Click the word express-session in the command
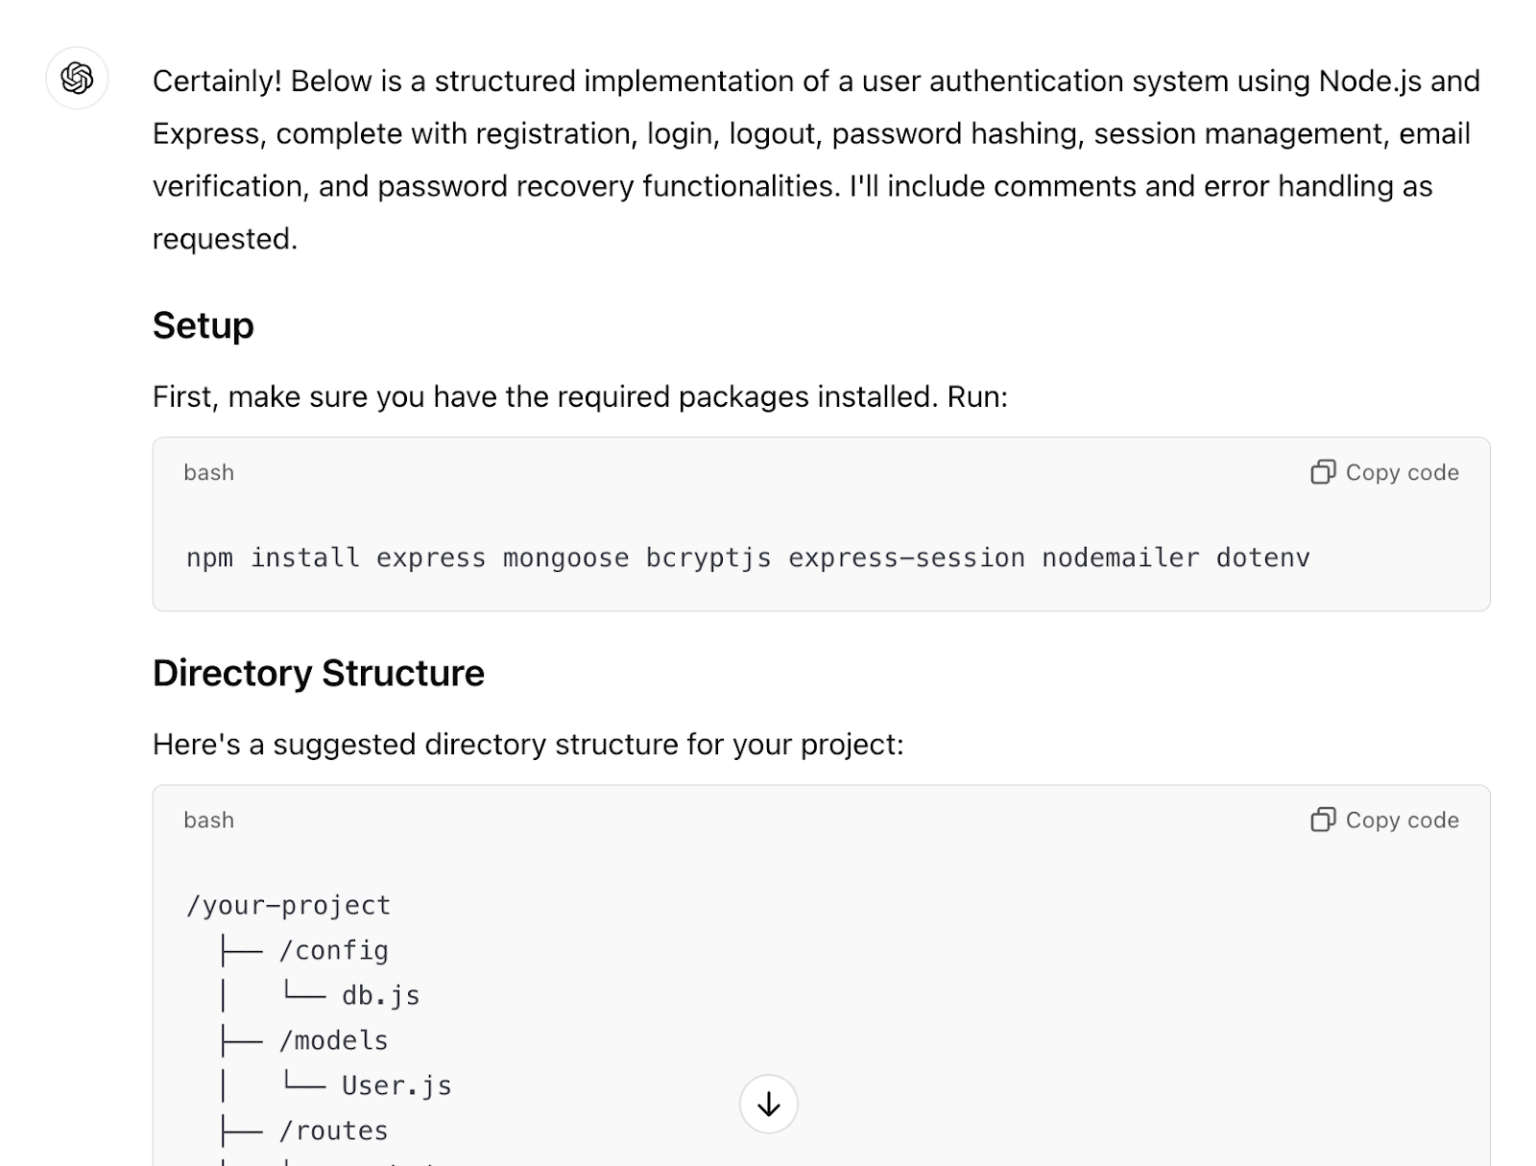 click(906, 557)
